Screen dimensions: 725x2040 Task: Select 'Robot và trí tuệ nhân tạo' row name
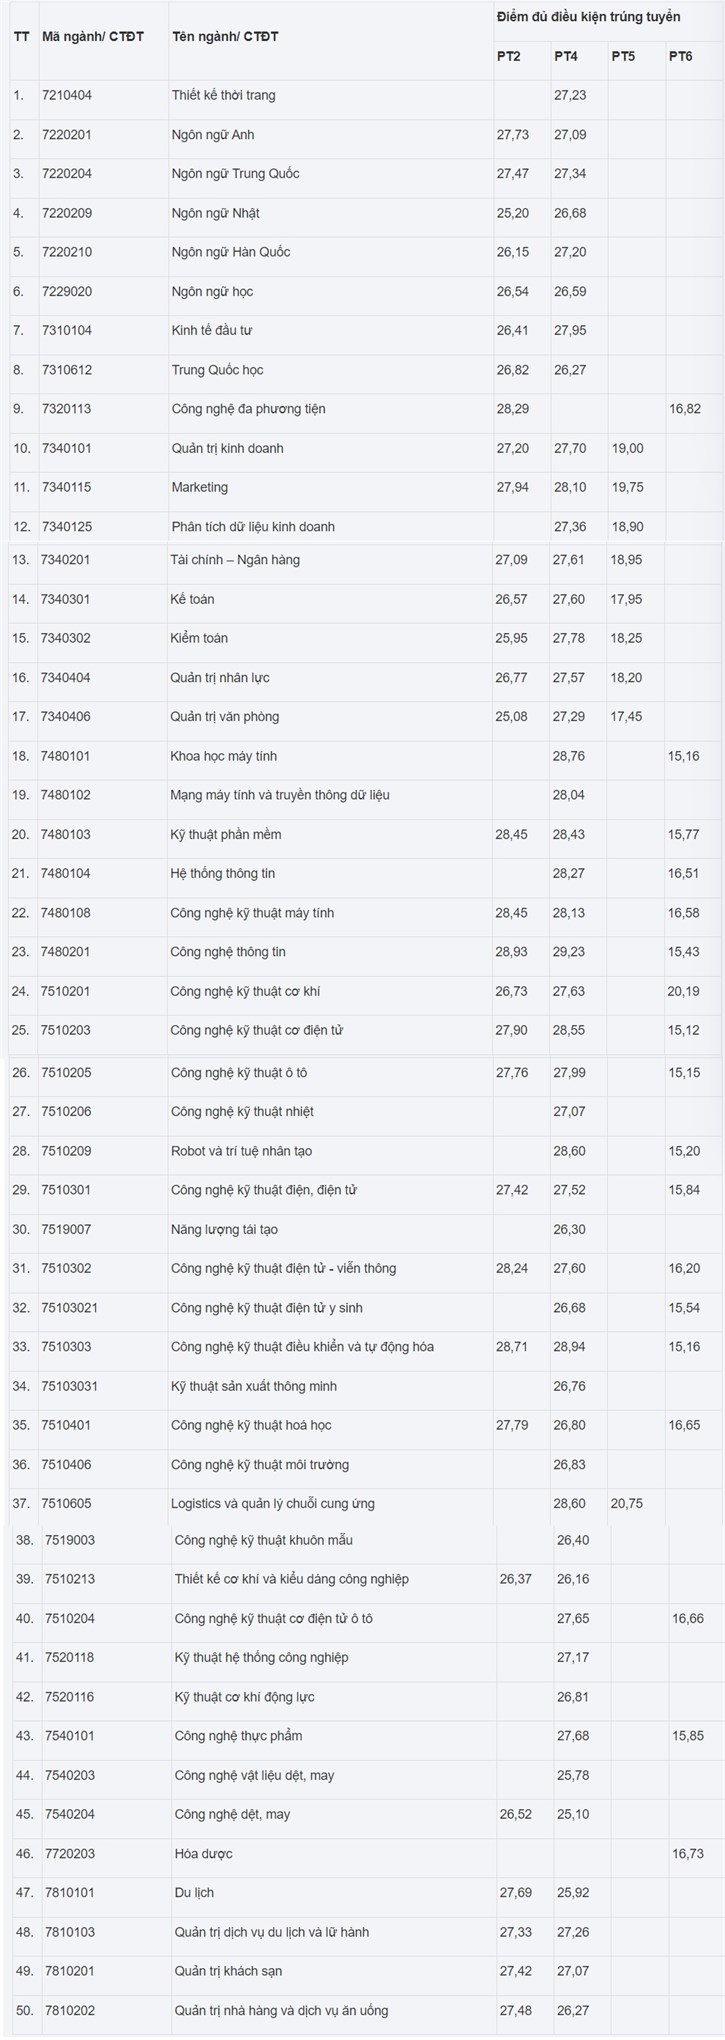(x=241, y=1151)
